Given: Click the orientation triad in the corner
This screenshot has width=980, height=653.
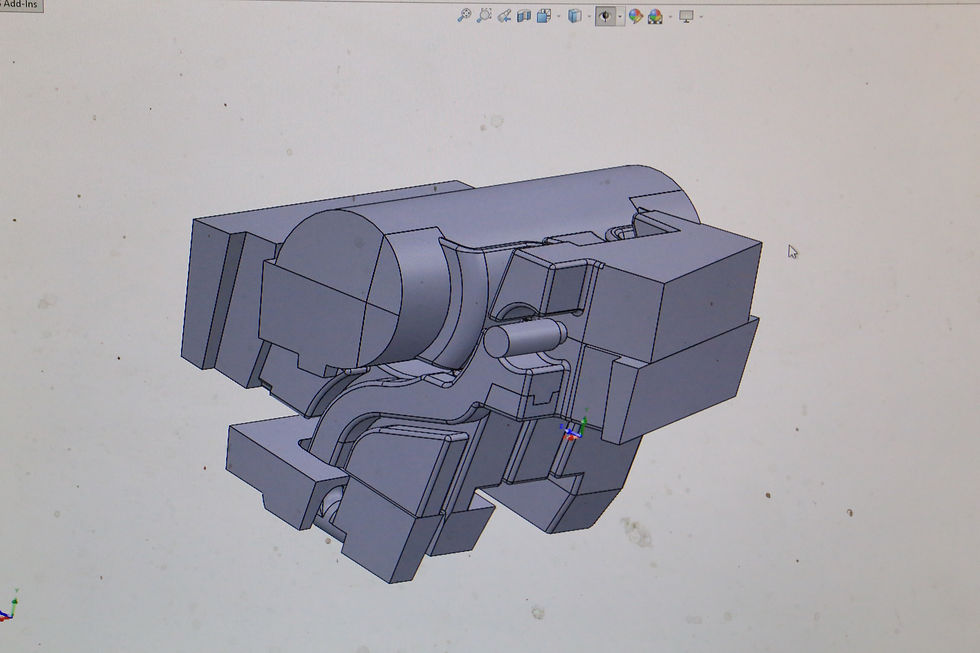Looking at the screenshot, I should click(x=9, y=606).
